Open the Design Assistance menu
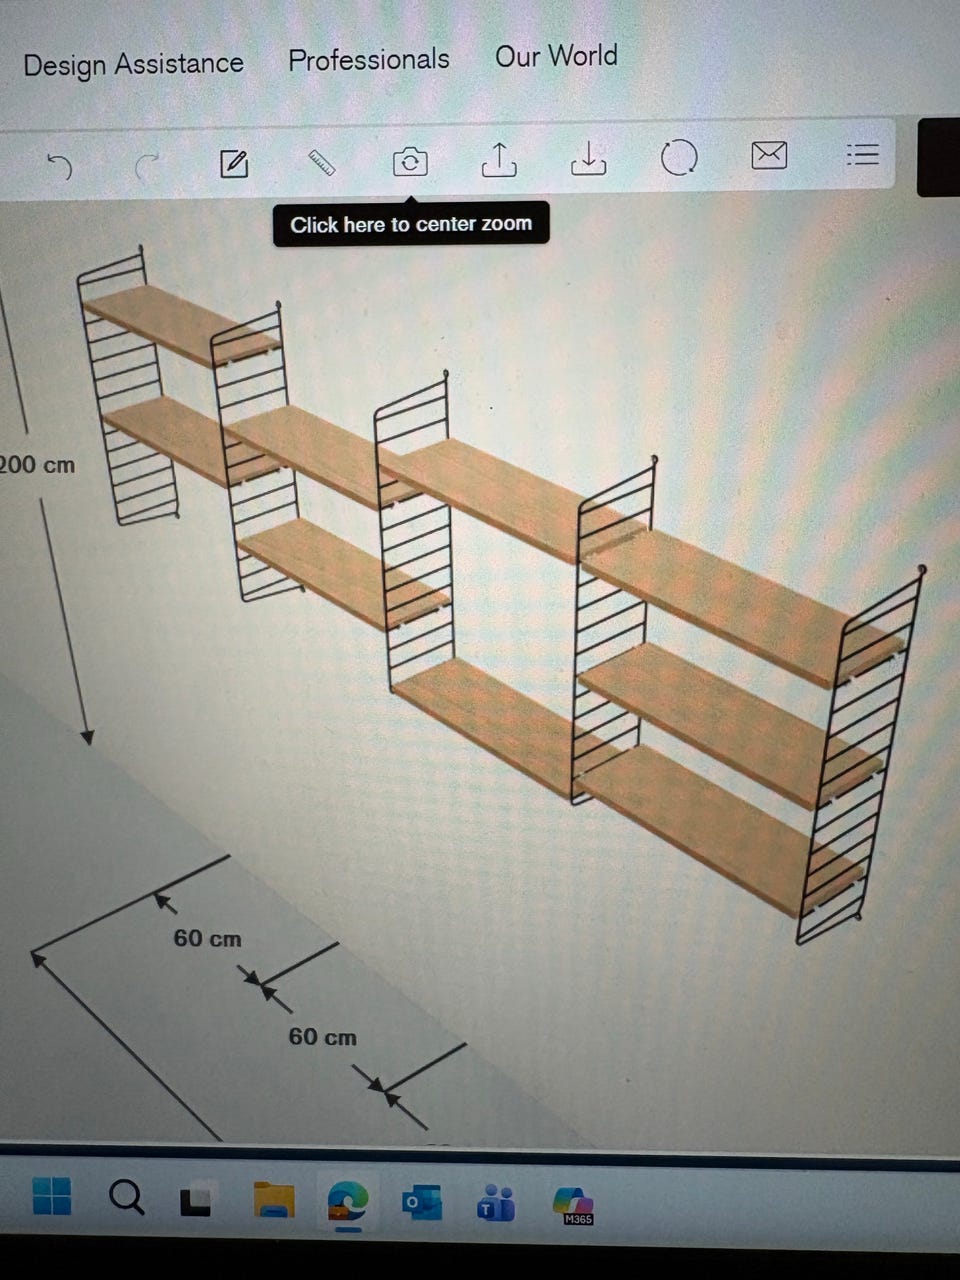This screenshot has width=960, height=1280. tap(133, 65)
